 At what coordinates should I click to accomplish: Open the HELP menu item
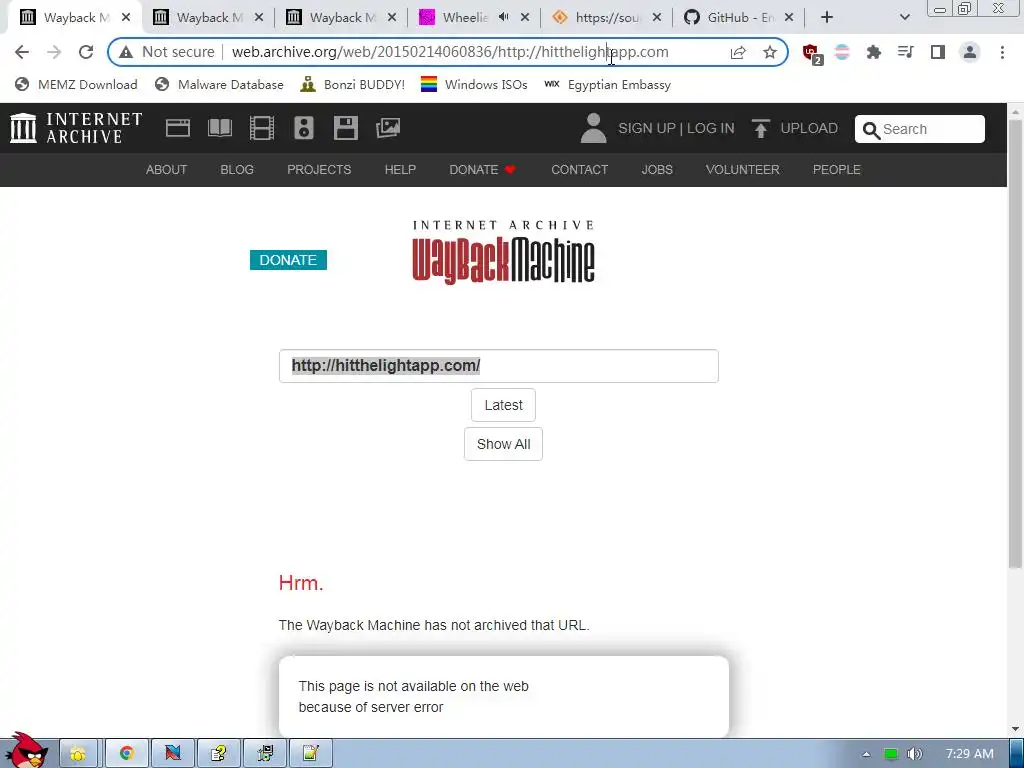400,170
